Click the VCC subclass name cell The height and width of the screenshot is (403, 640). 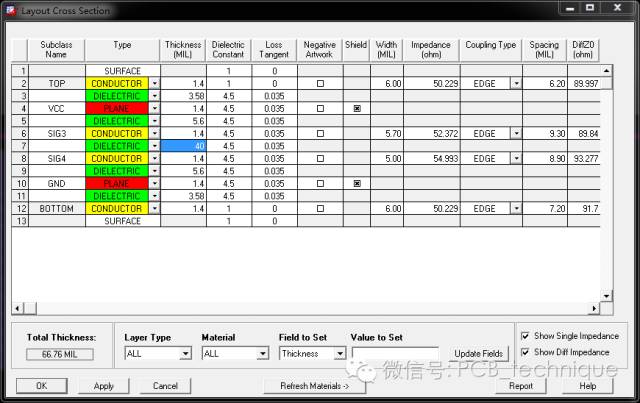pos(57,109)
